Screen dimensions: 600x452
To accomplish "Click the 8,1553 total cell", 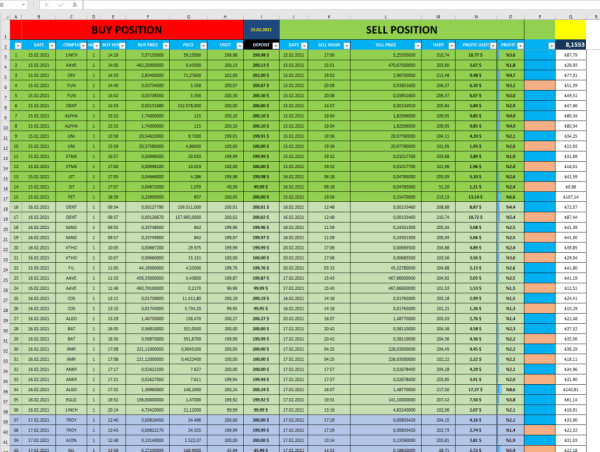I will click(572, 46).
